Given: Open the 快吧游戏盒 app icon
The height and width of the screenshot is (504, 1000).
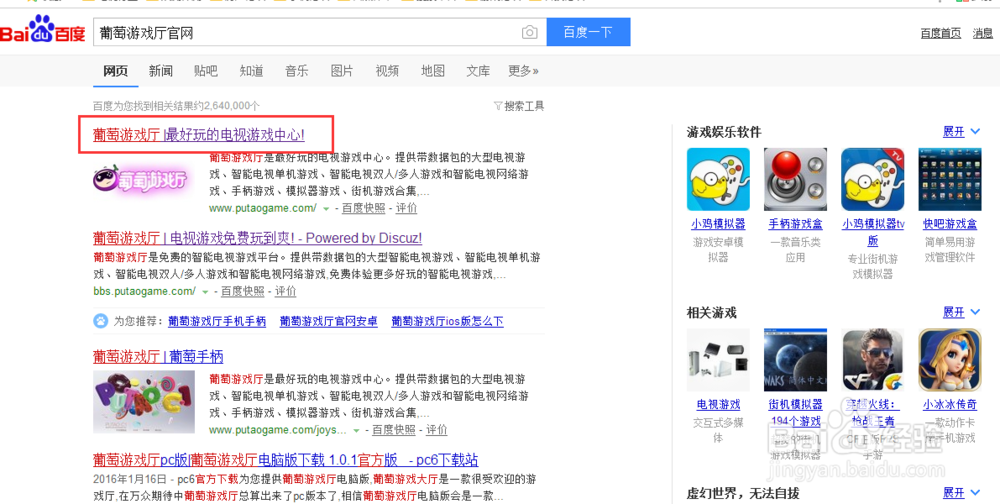Looking at the screenshot, I should 950,179.
